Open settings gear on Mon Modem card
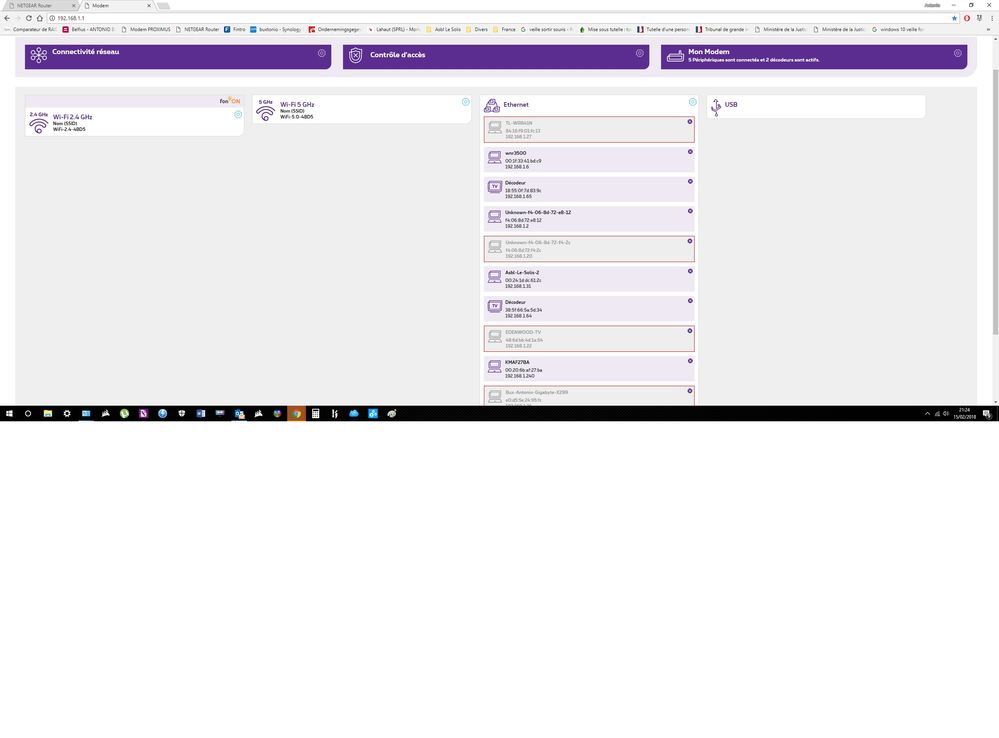999x738 pixels. pos(958,54)
